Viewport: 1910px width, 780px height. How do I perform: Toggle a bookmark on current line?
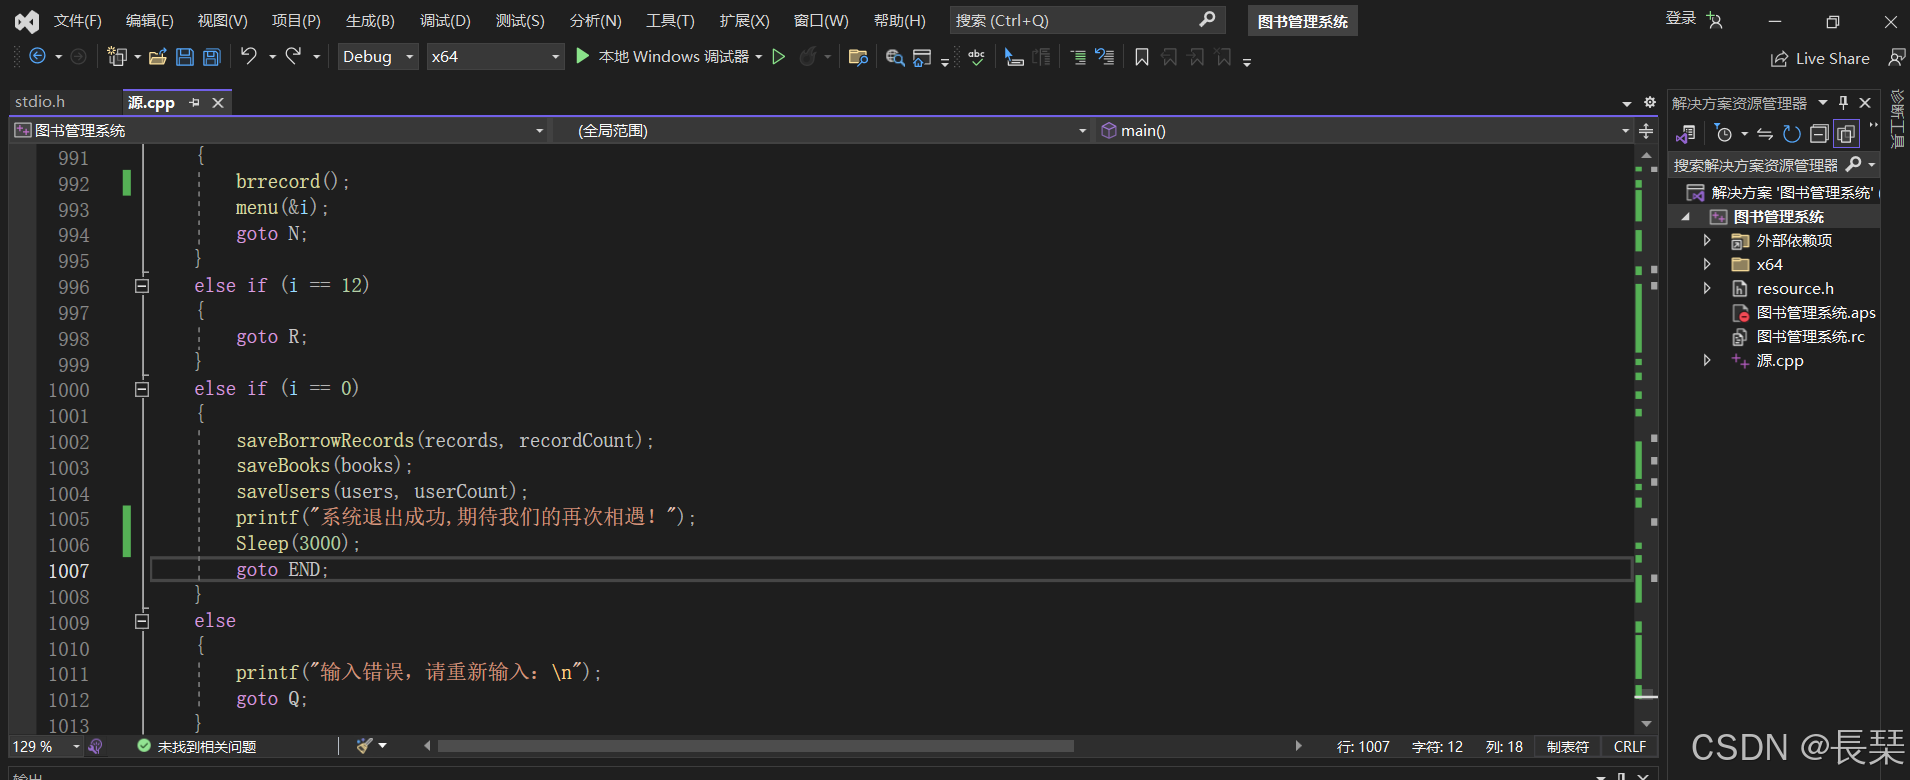click(x=1142, y=57)
